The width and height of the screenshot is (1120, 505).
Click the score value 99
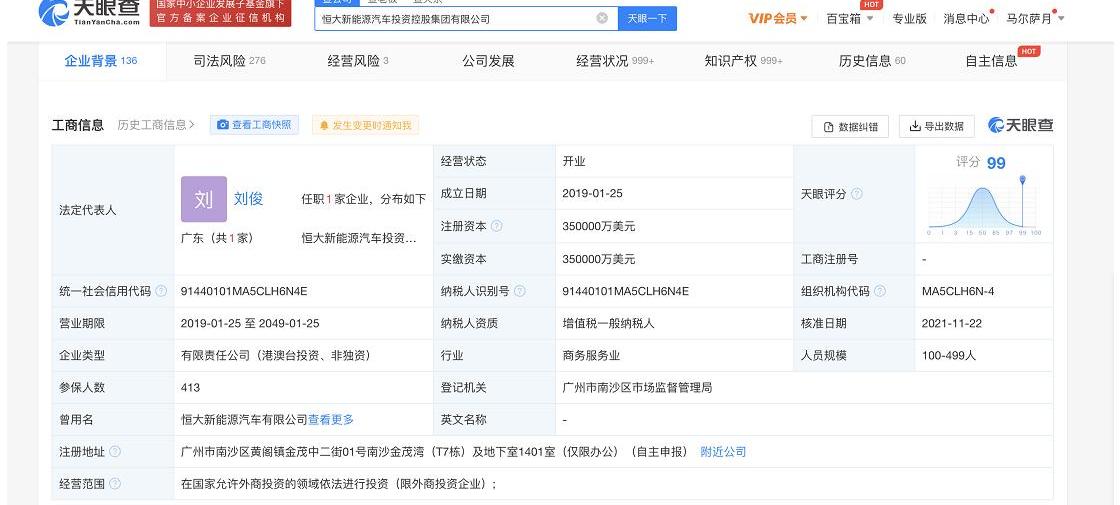(x=996, y=163)
